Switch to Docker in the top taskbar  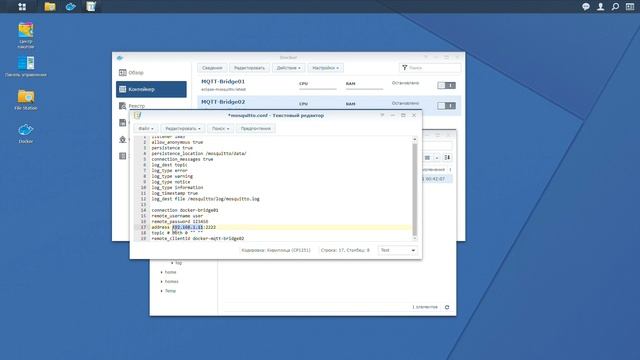(x=71, y=7)
